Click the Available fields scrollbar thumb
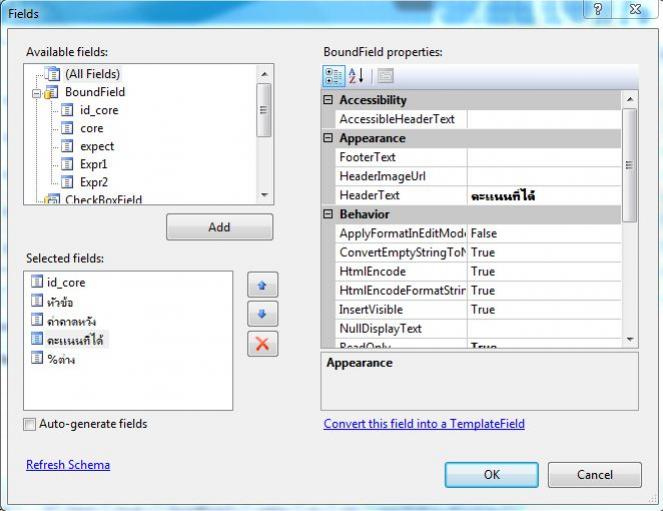 point(264,110)
